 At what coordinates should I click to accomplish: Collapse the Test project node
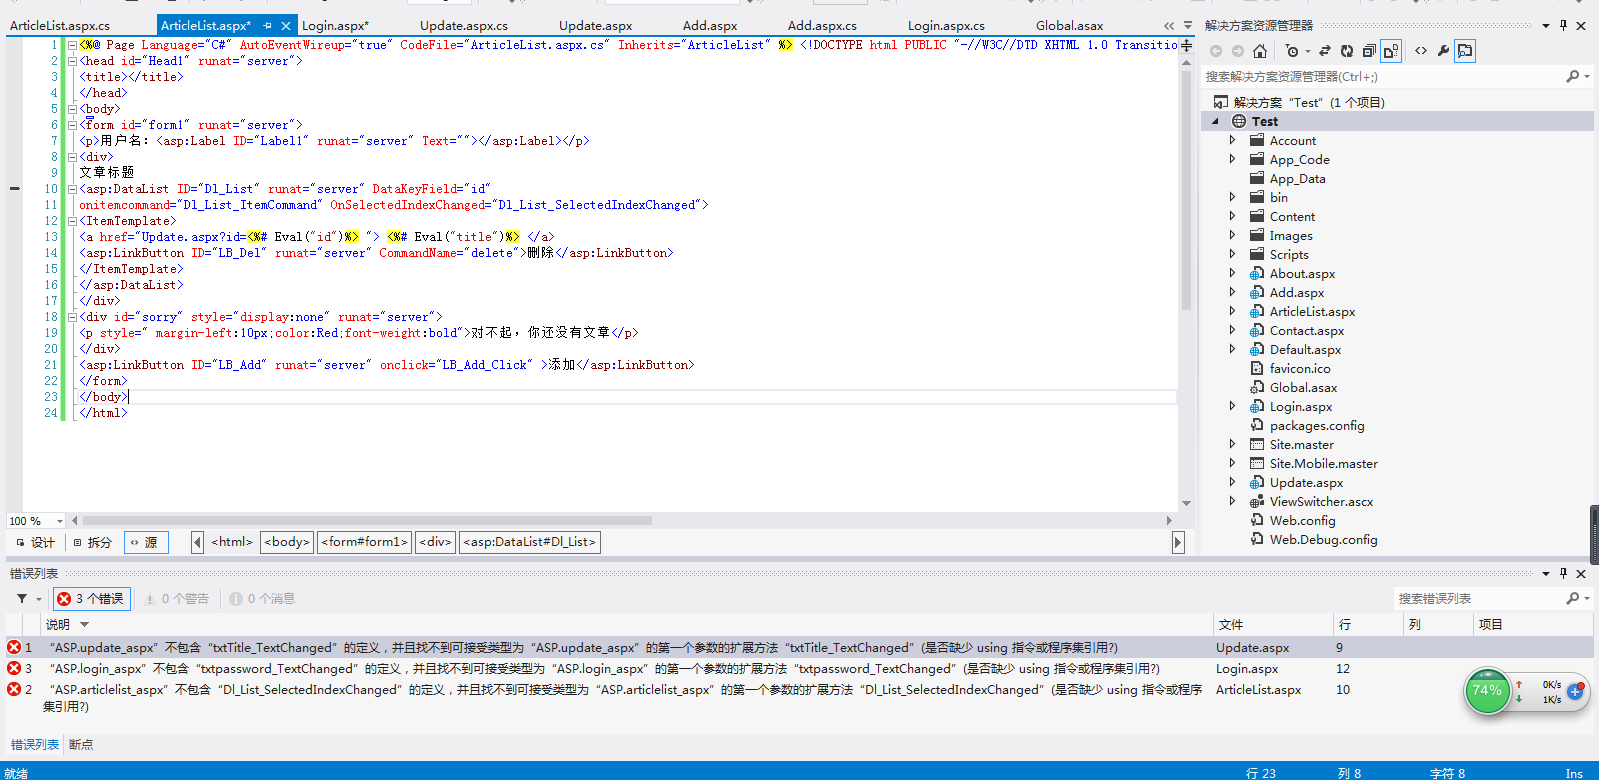click(x=1216, y=121)
